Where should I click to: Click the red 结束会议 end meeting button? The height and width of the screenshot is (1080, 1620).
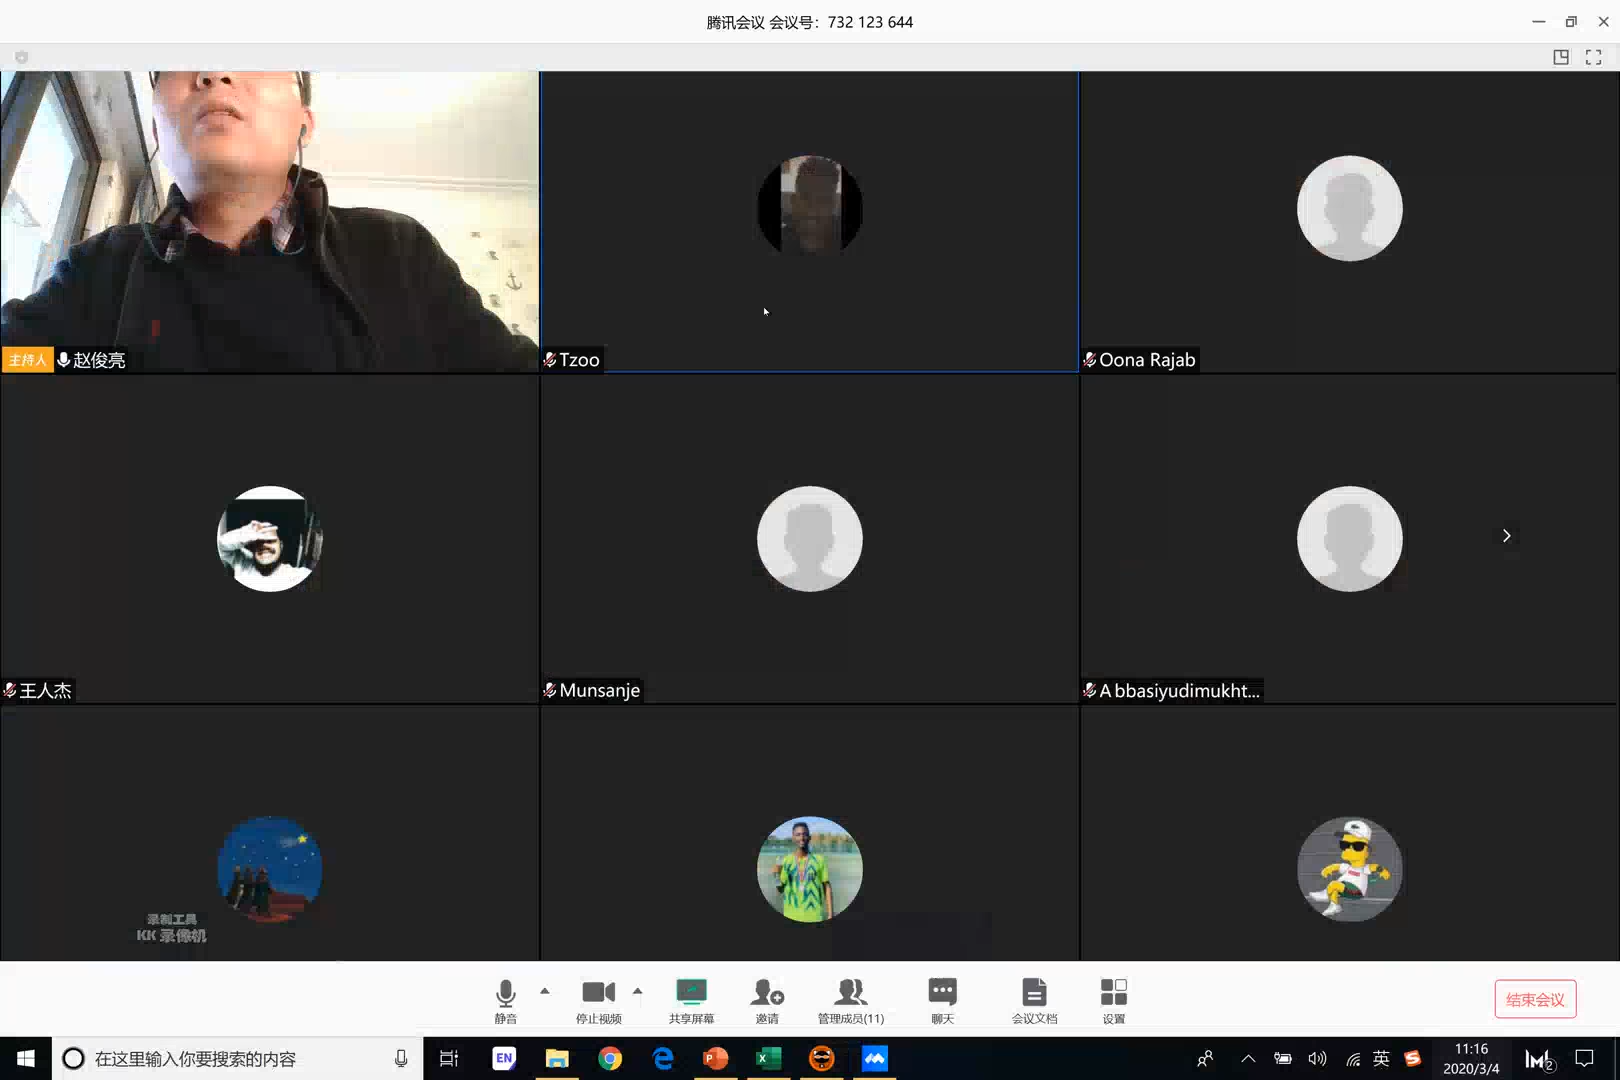(1535, 999)
